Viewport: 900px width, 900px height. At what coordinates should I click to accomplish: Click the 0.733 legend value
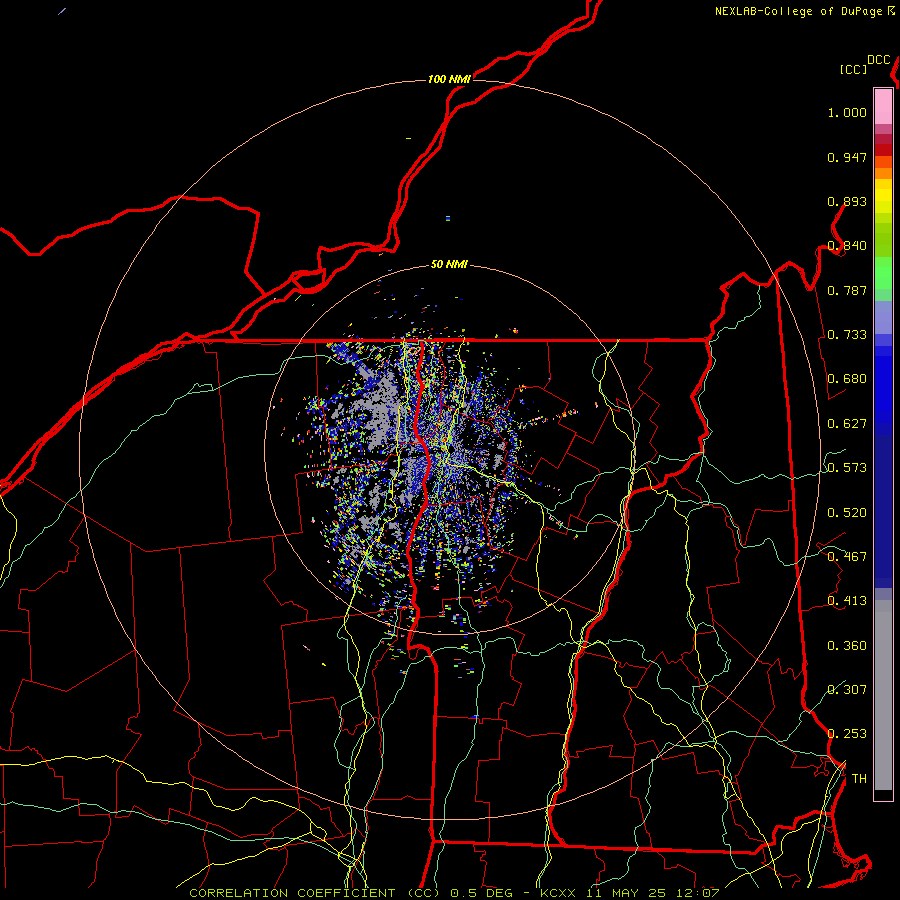[x=847, y=335]
